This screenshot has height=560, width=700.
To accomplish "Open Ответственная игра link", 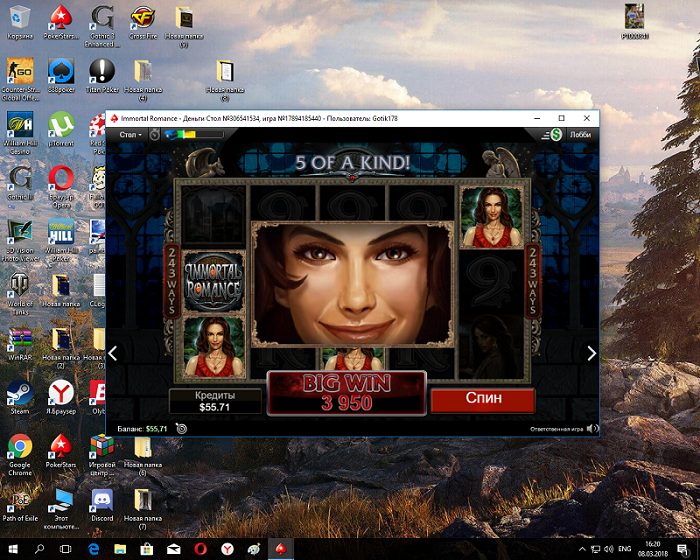I will pos(556,429).
